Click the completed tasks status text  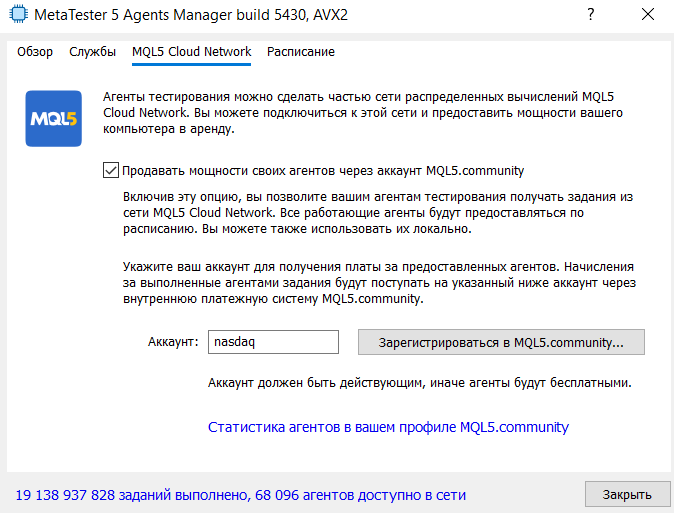coord(241,495)
